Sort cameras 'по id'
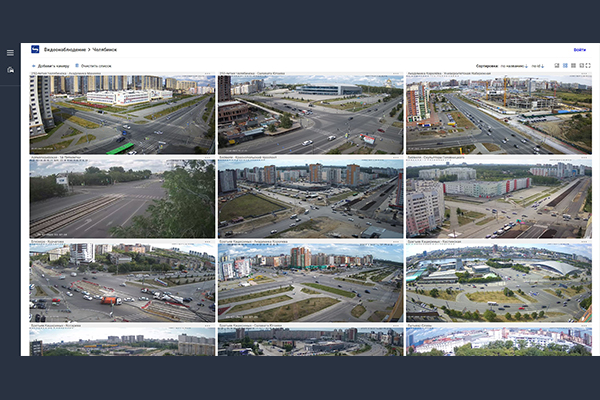600x400 pixels. [x=537, y=66]
